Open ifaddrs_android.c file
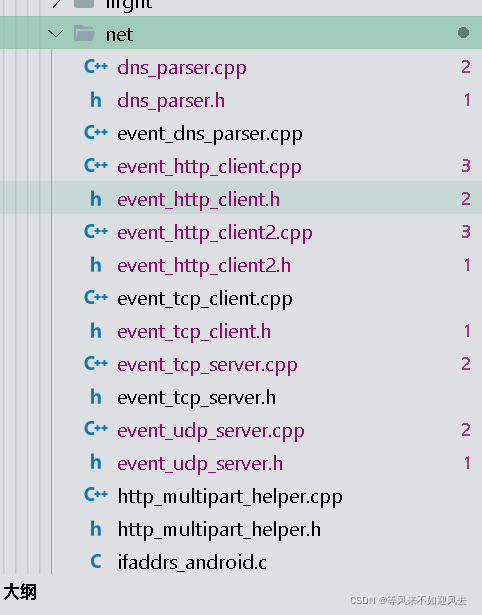Image resolution: width=482 pixels, height=615 pixels. (192, 562)
